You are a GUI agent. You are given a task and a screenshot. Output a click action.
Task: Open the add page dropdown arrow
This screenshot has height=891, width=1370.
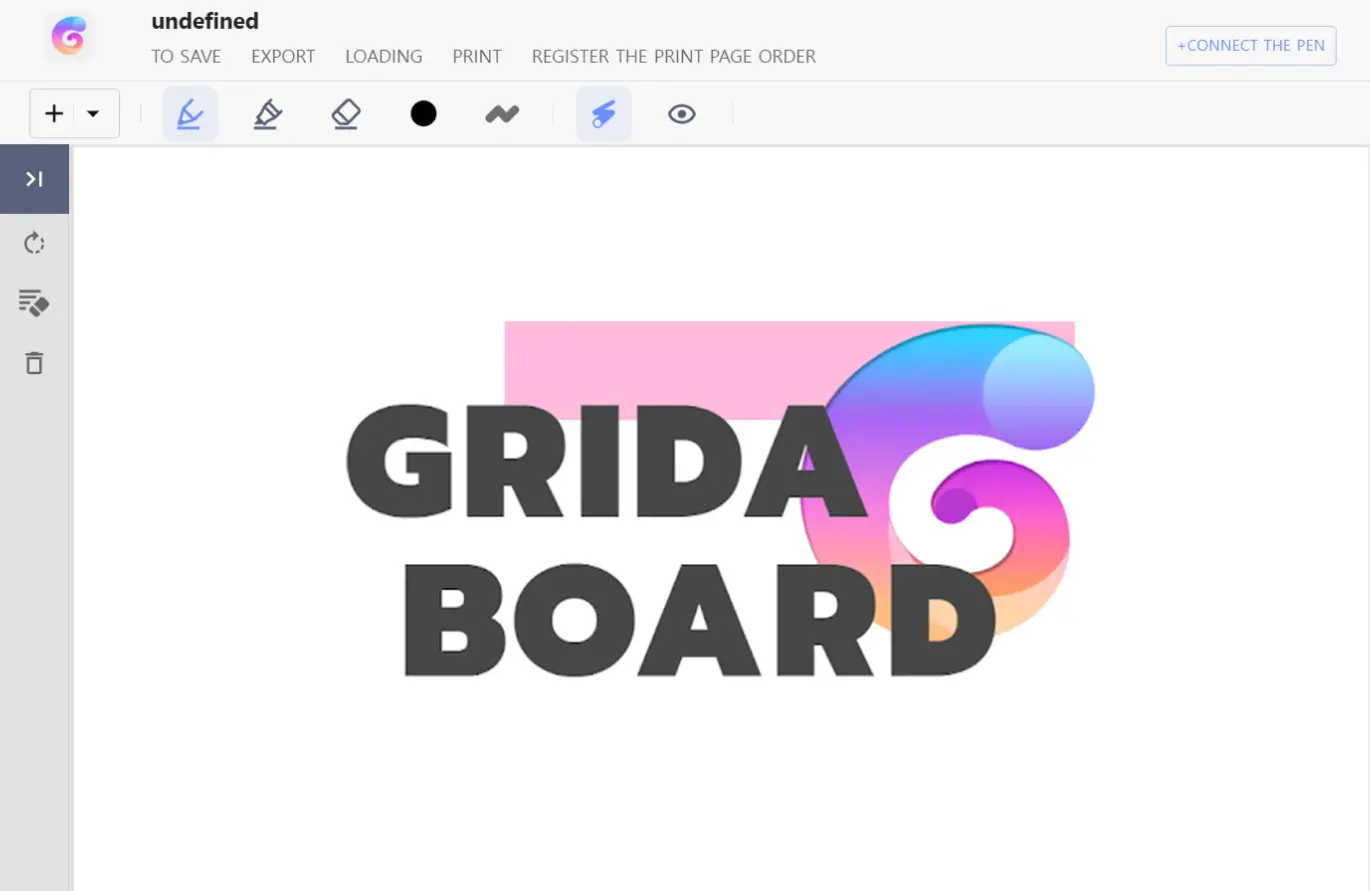click(94, 114)
